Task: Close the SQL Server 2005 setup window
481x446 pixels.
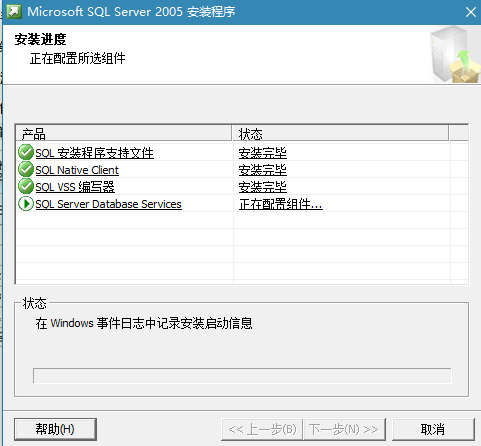Action: click(471, 12)
